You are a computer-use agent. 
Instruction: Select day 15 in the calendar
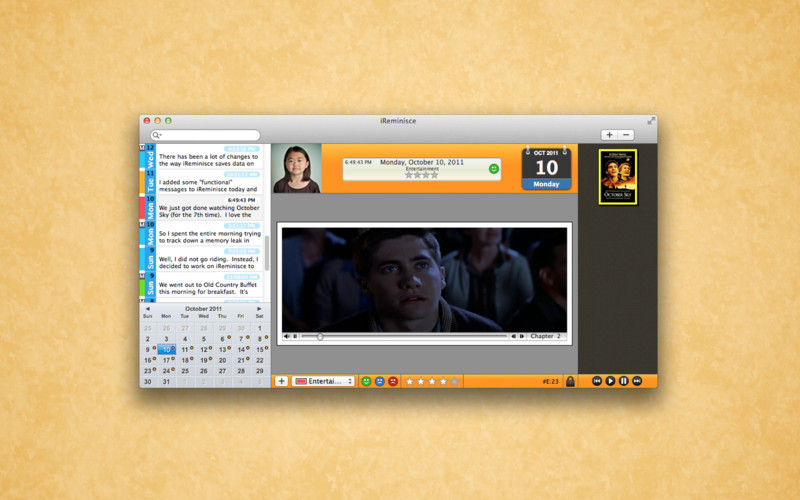point(260,349)
